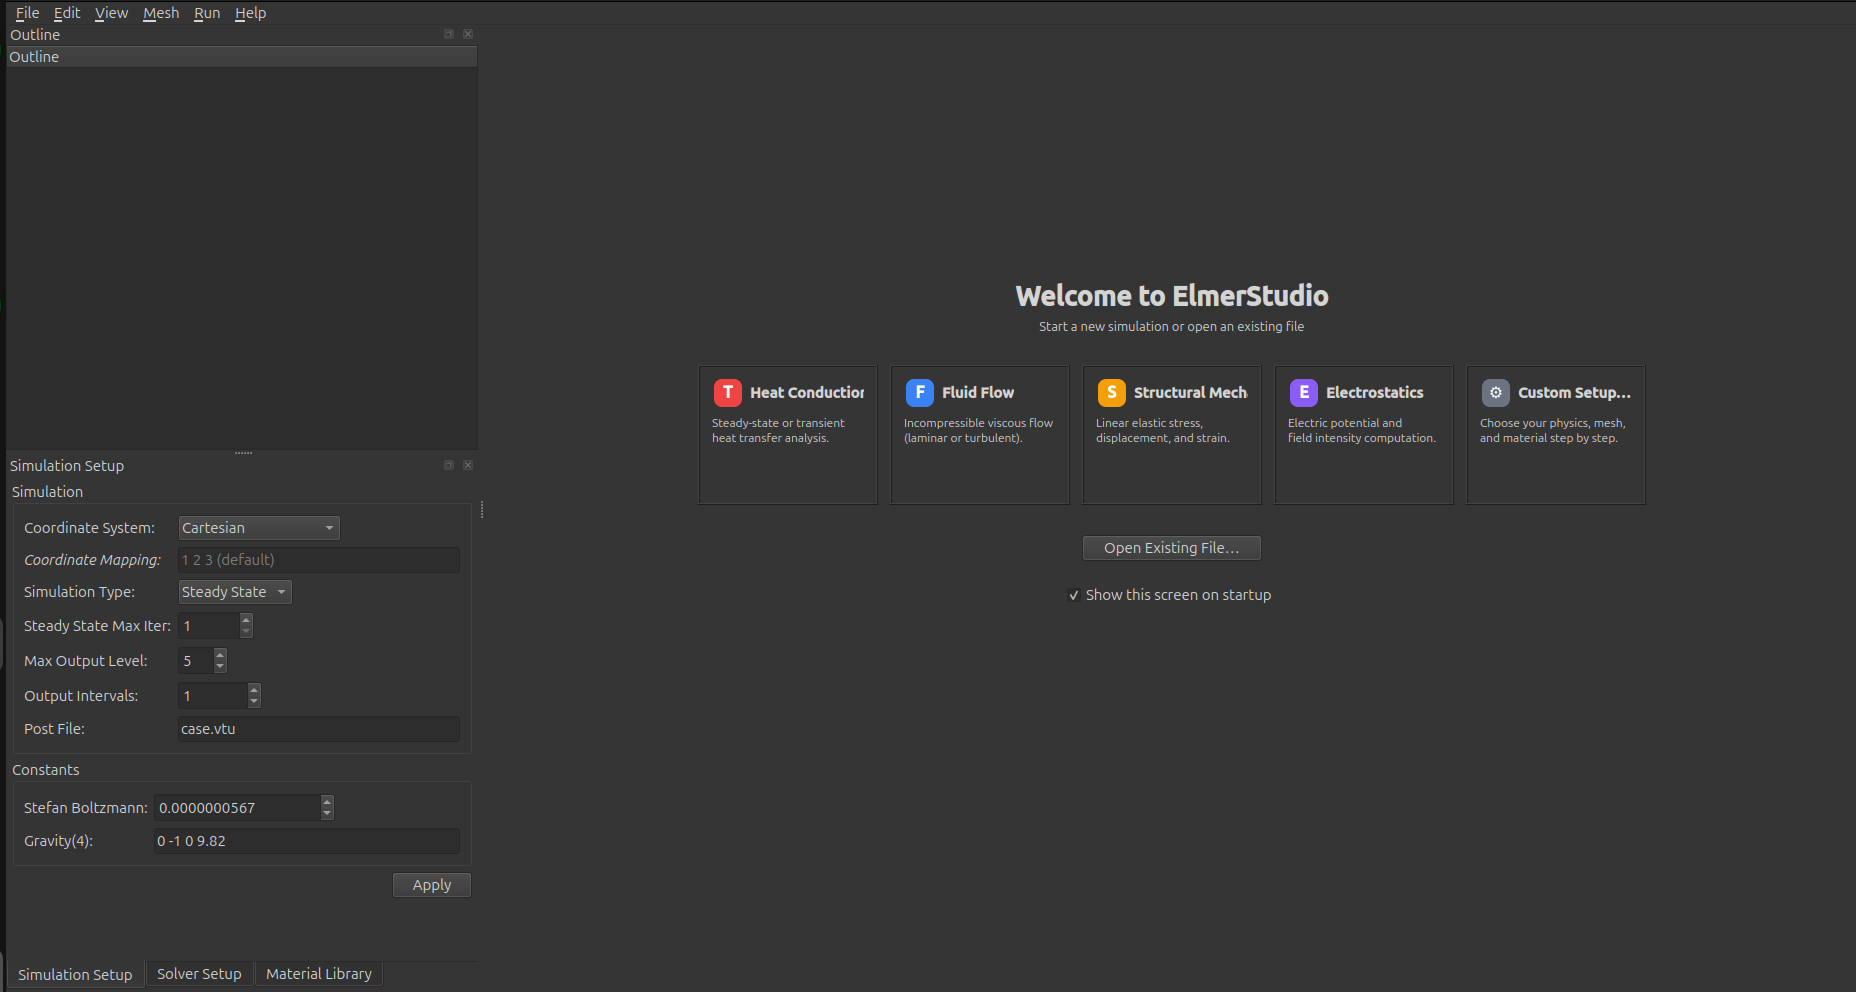Open the Mesh menu
Screen dimensions: 1856x992
tap(161, 13)
